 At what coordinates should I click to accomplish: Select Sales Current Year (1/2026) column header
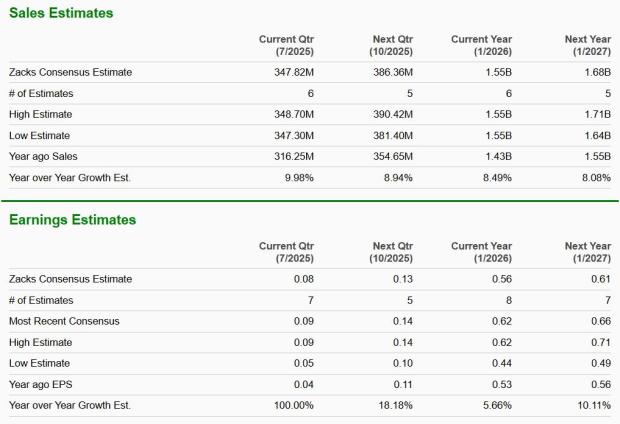point(481,45)
